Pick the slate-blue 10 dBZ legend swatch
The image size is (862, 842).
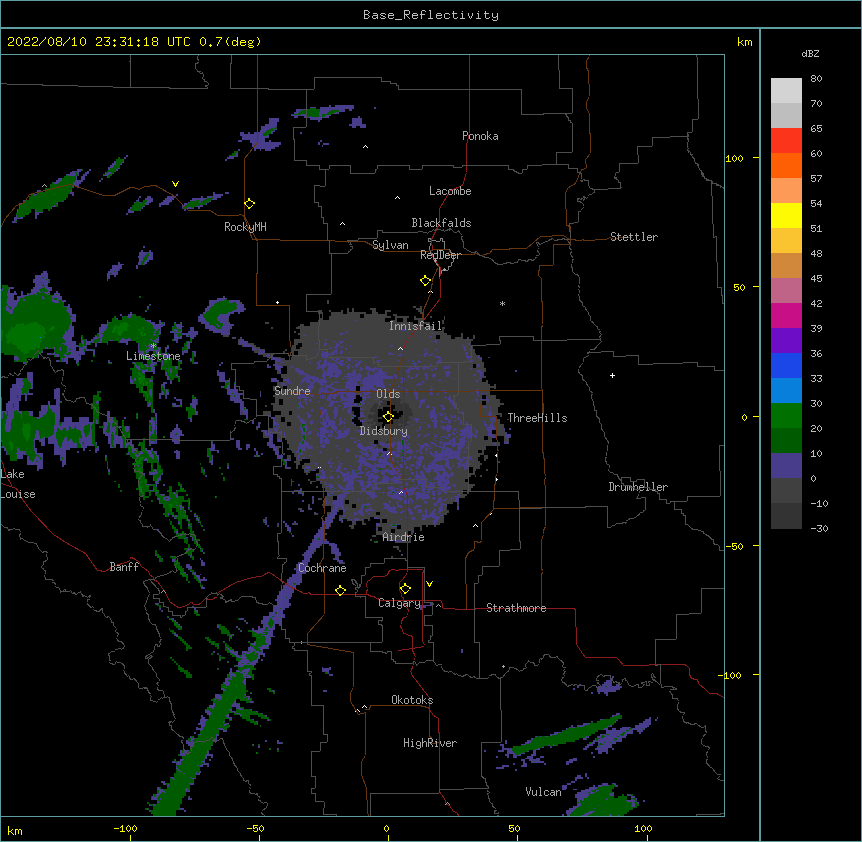(786, 466)
